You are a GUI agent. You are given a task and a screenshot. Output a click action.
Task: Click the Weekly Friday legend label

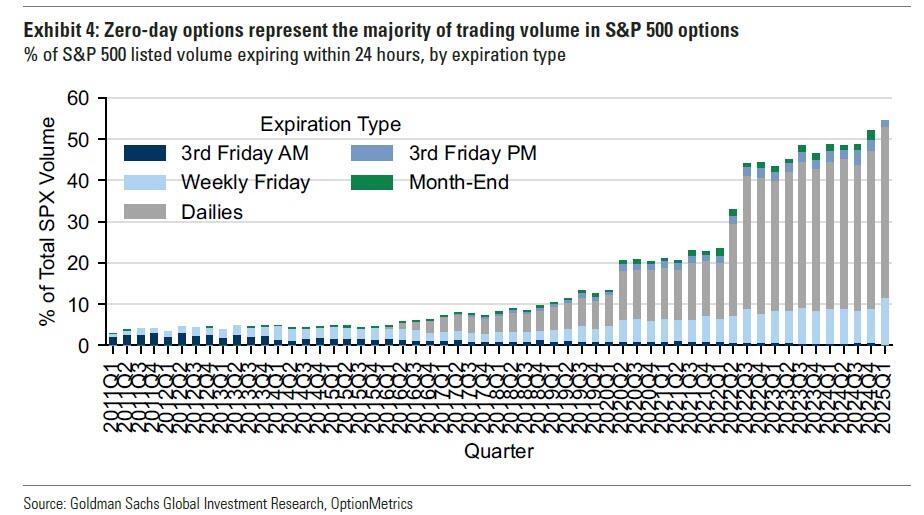(x=245, y=182)
